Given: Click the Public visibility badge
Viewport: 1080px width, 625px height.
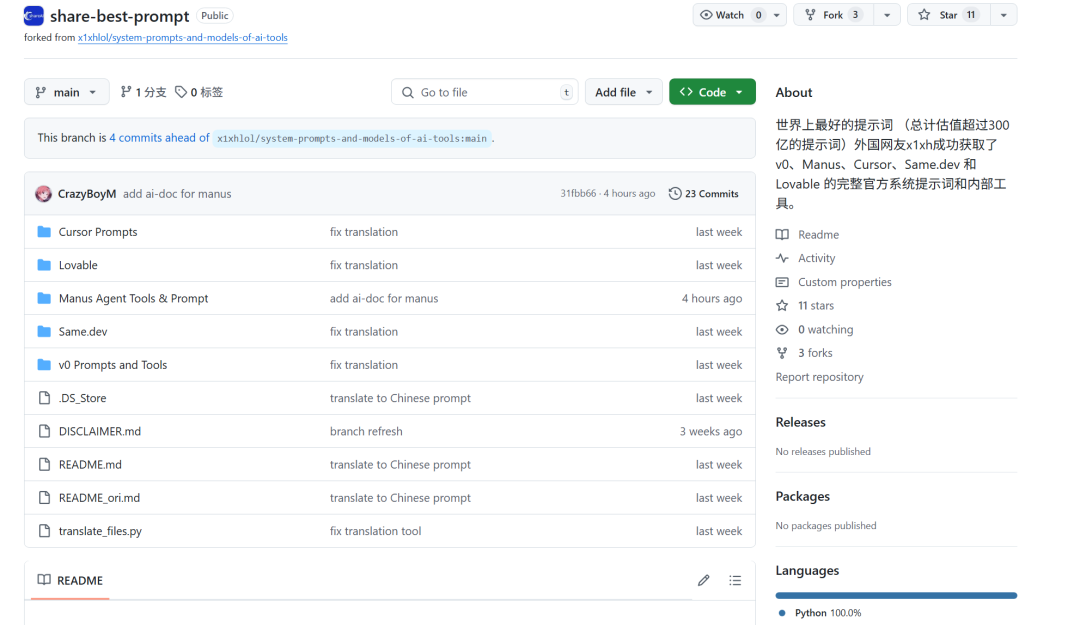Looking at the screenshot, I should pyautogui.click(x=215, y=15).
